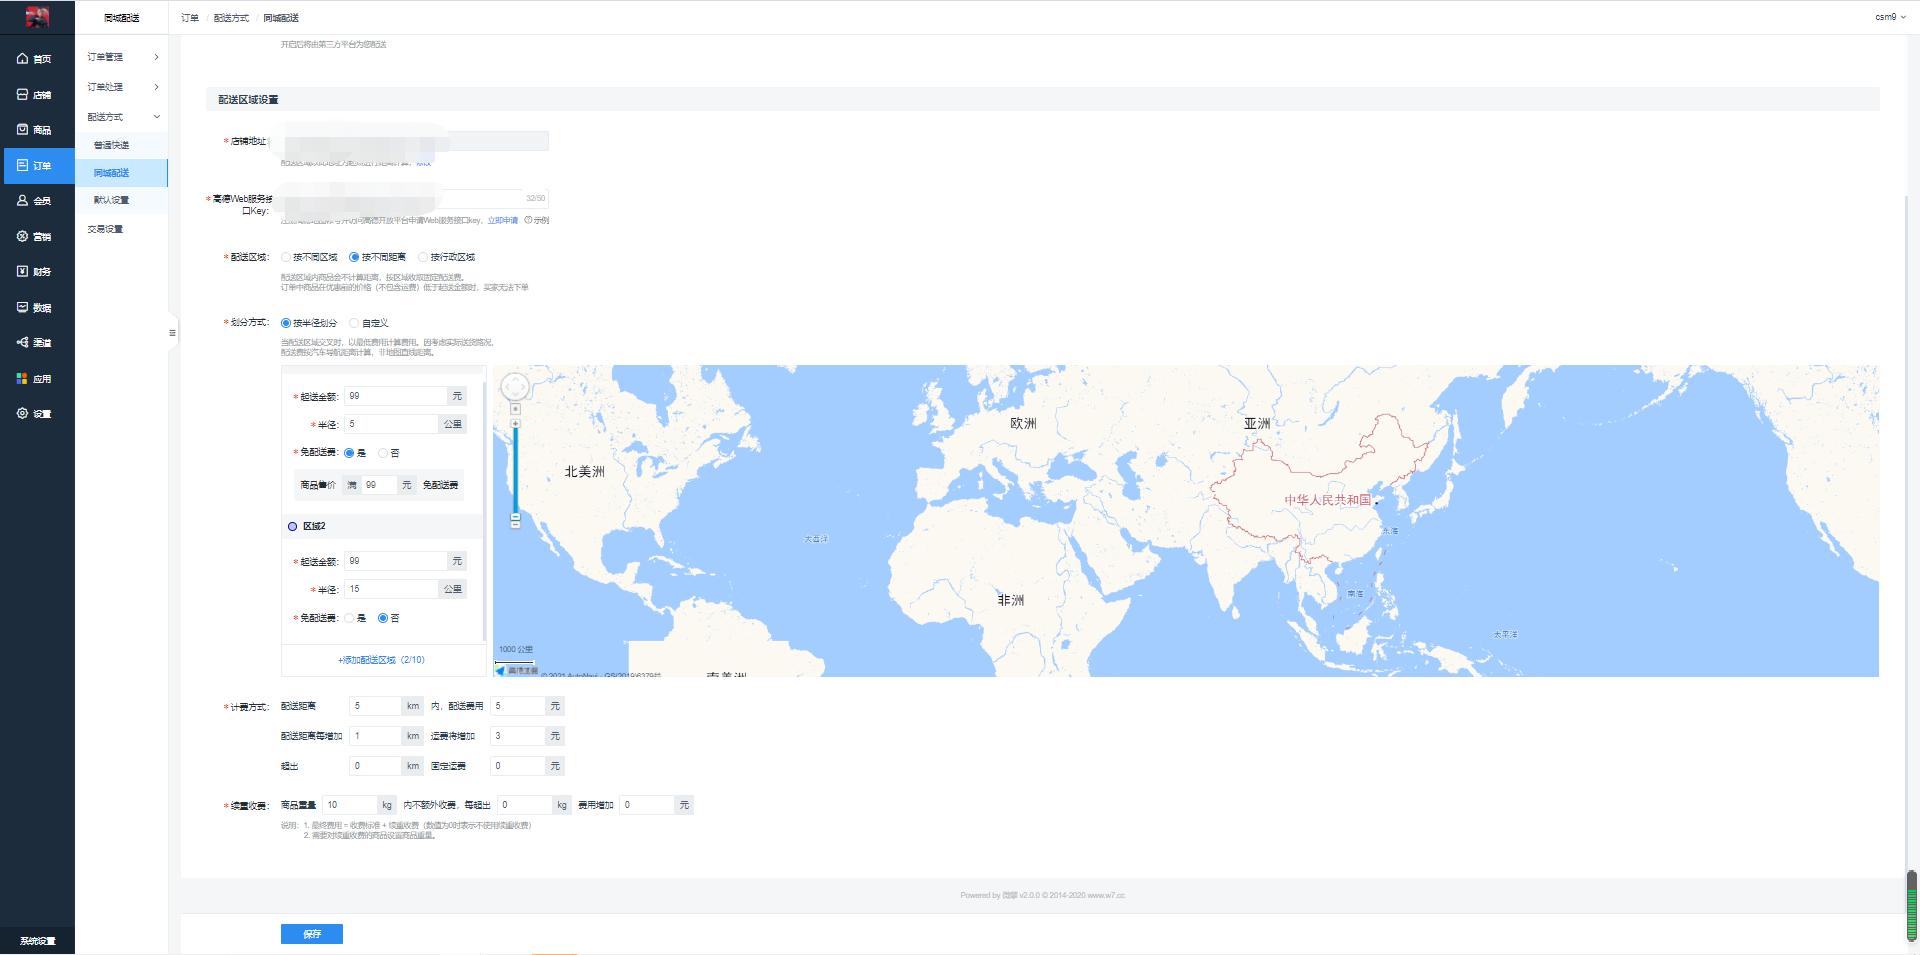Image resolution: width=1920 pixels, height=955 pixels.
Task: Select 按不同距离 delivery area option
Action: (x=378, y=258)
